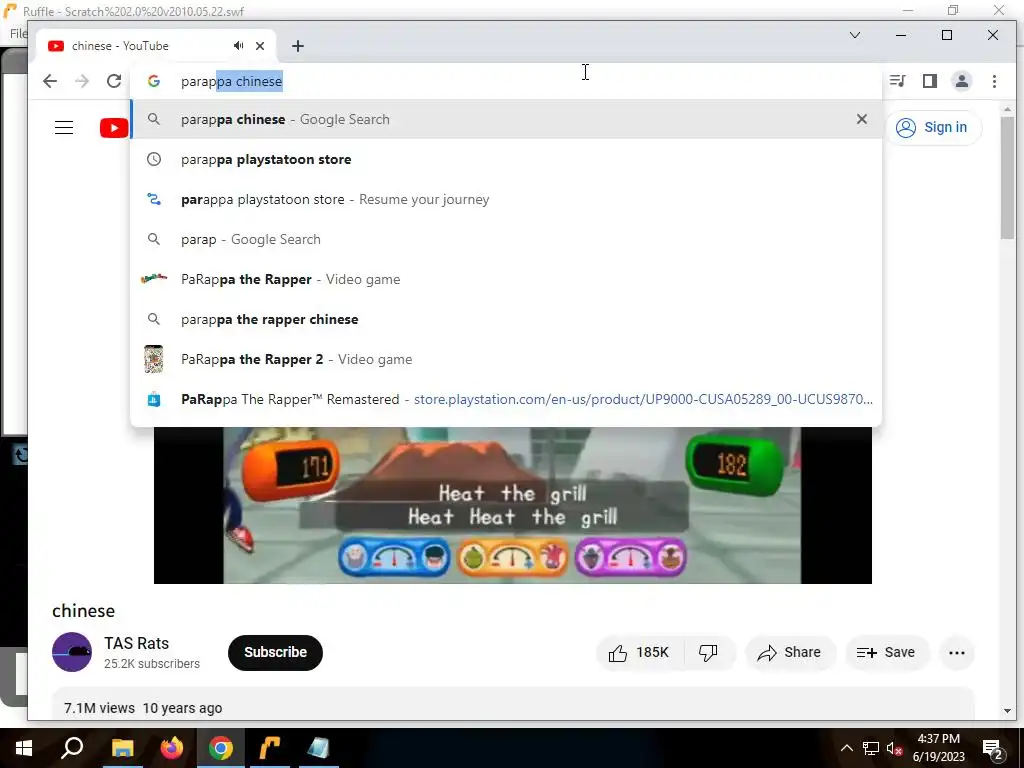The height and width of the screenshot is (768, 1024).
Task: Reload the page with the refresh icon
Action: pyautogui.click(x=114, y=81)
